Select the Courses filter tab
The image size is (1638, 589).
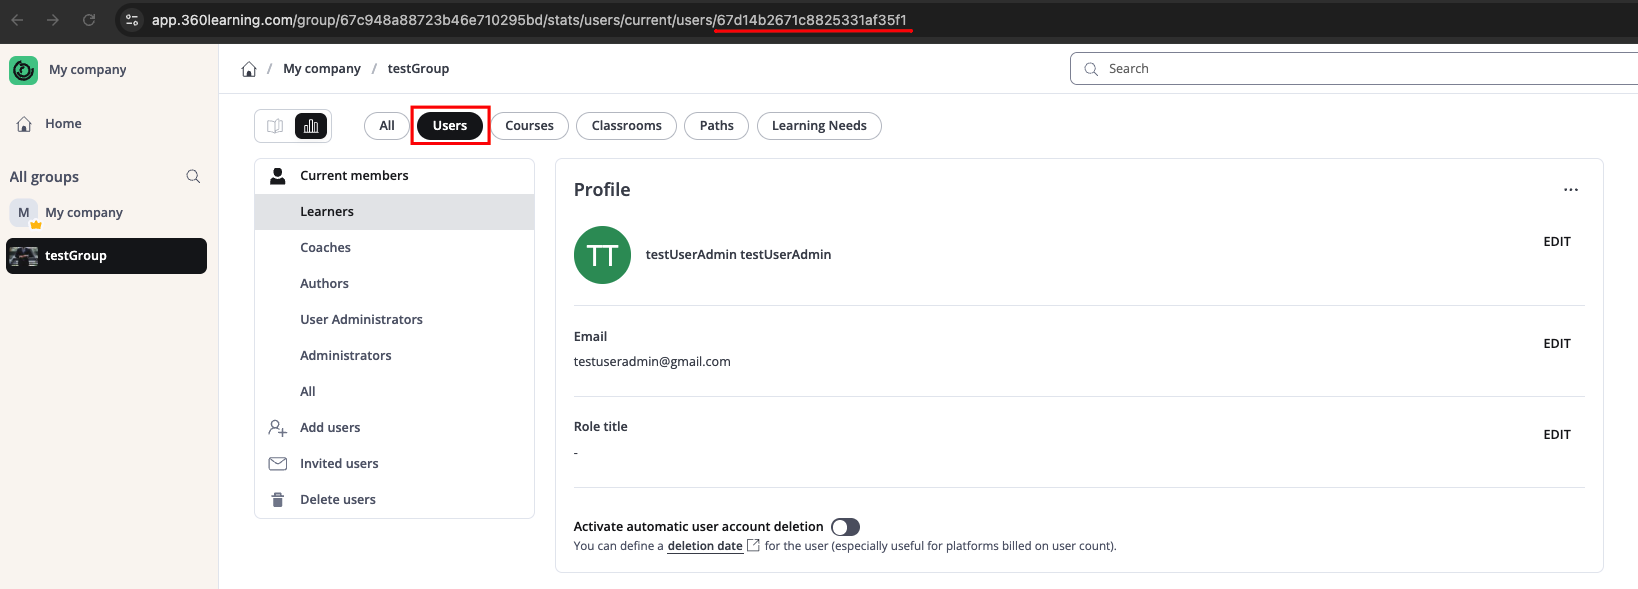(x=529, y=126)
